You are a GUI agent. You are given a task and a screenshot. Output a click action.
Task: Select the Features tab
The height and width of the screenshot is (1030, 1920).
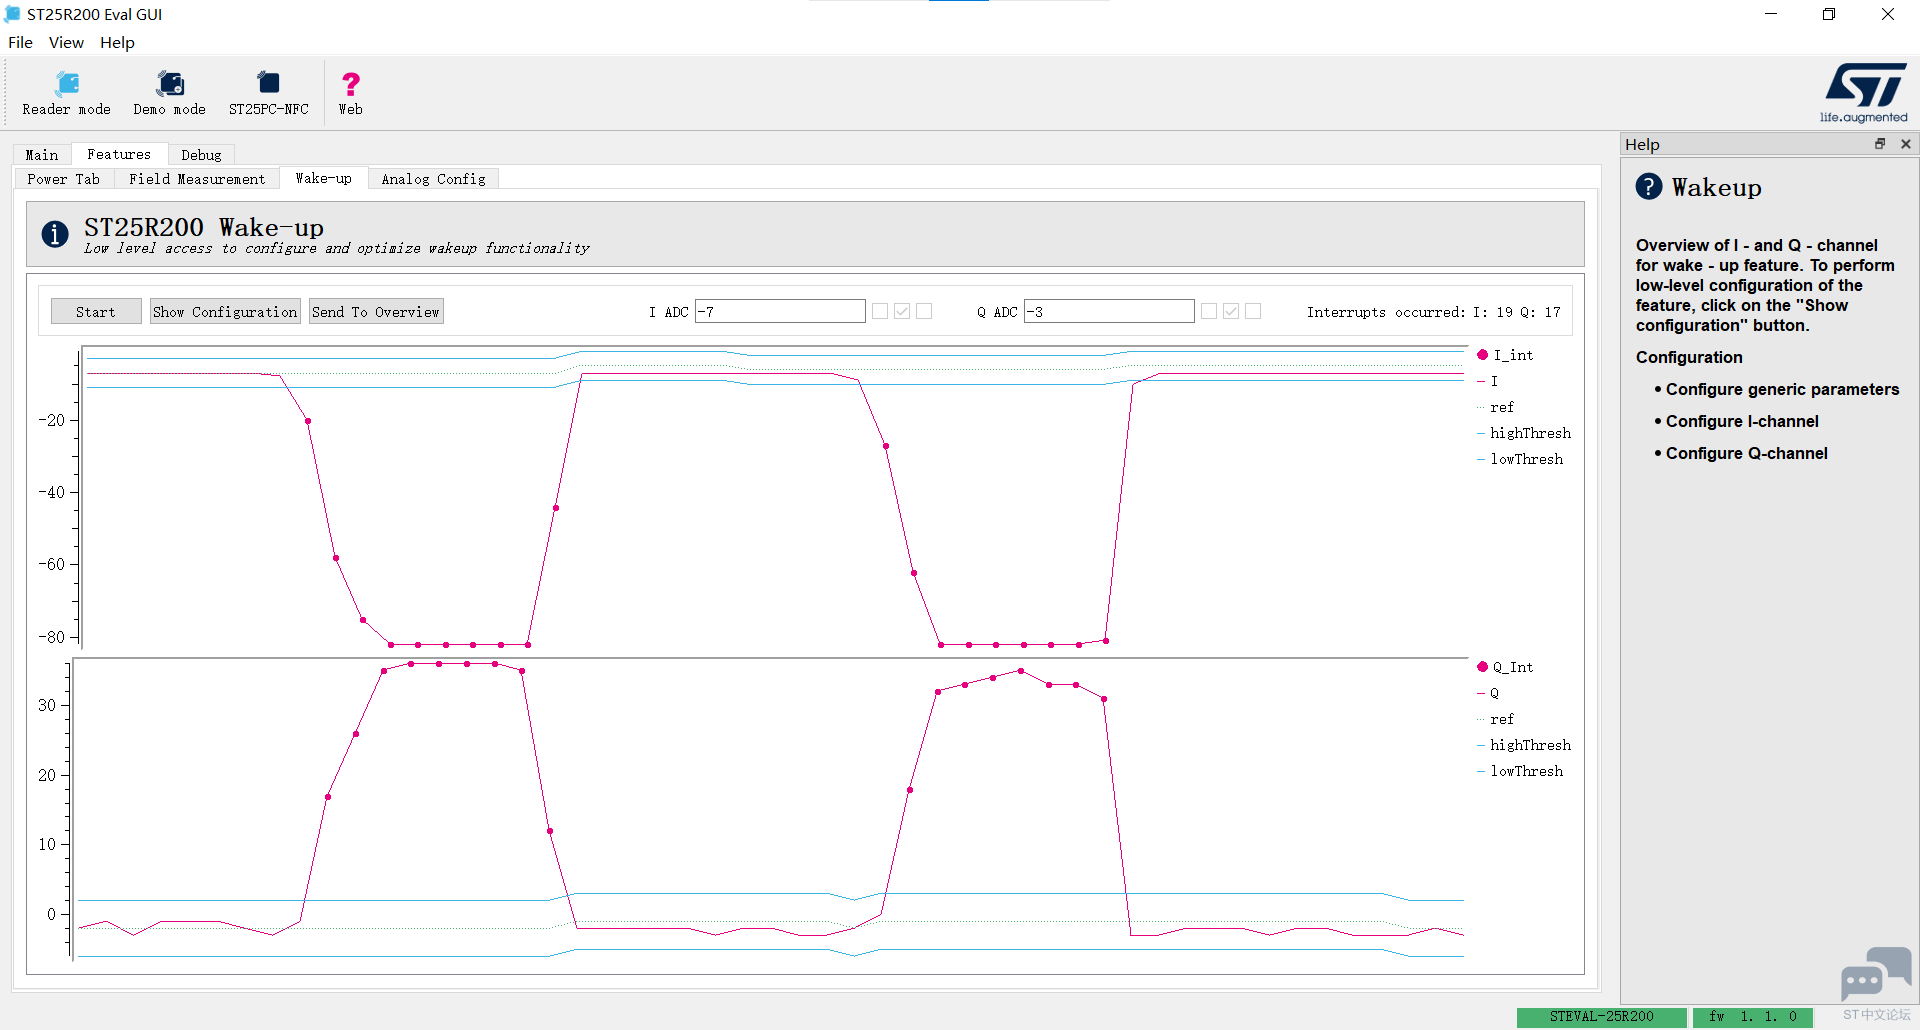click(119, 154)
